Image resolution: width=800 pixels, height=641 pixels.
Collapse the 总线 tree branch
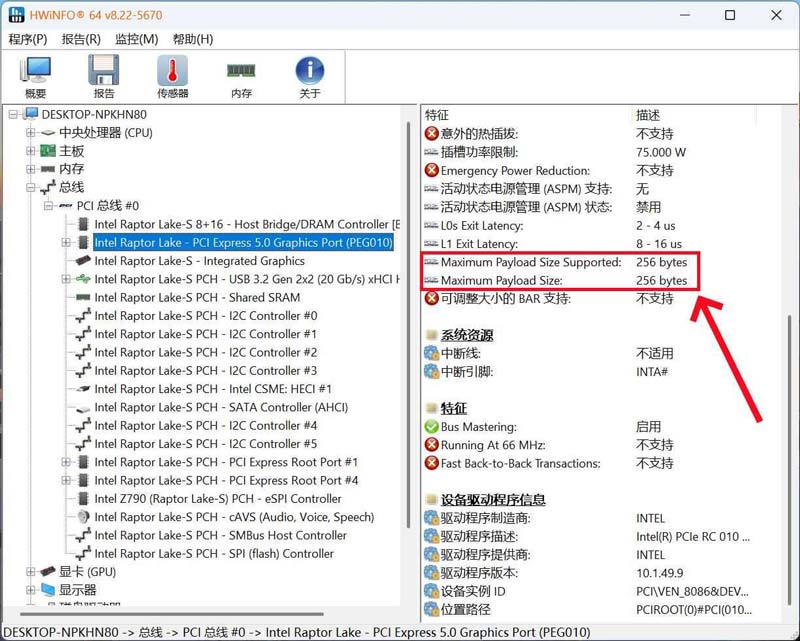[x=30, y=188]
